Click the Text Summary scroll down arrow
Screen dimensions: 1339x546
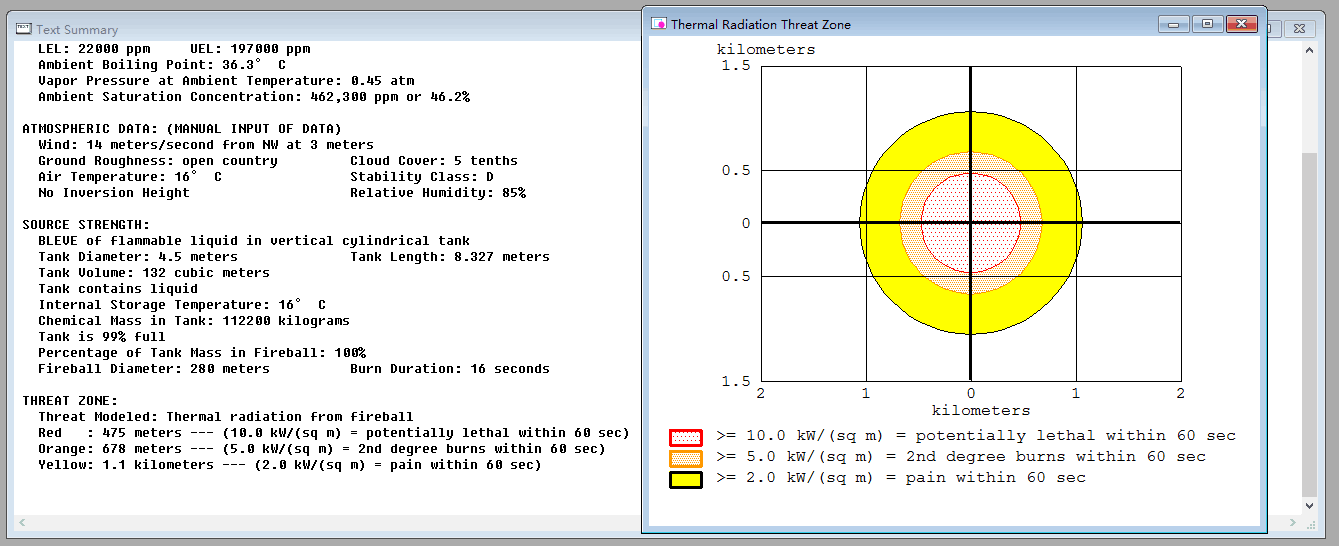click(1309, 506)
